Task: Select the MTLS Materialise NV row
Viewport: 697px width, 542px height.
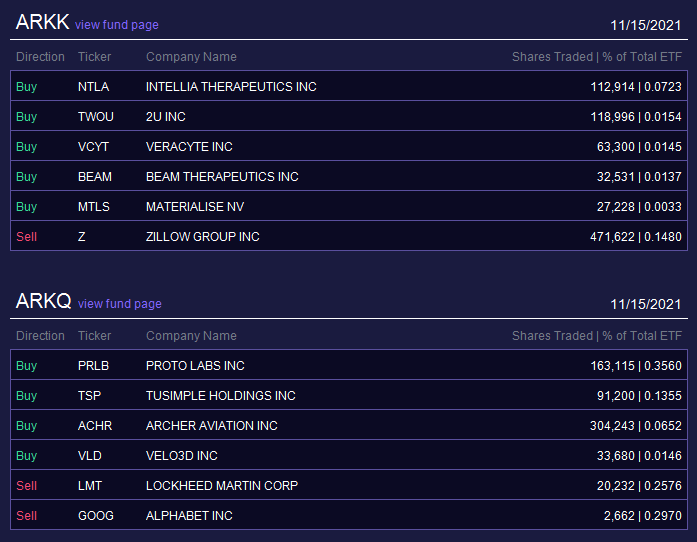Action: point(349,206)
